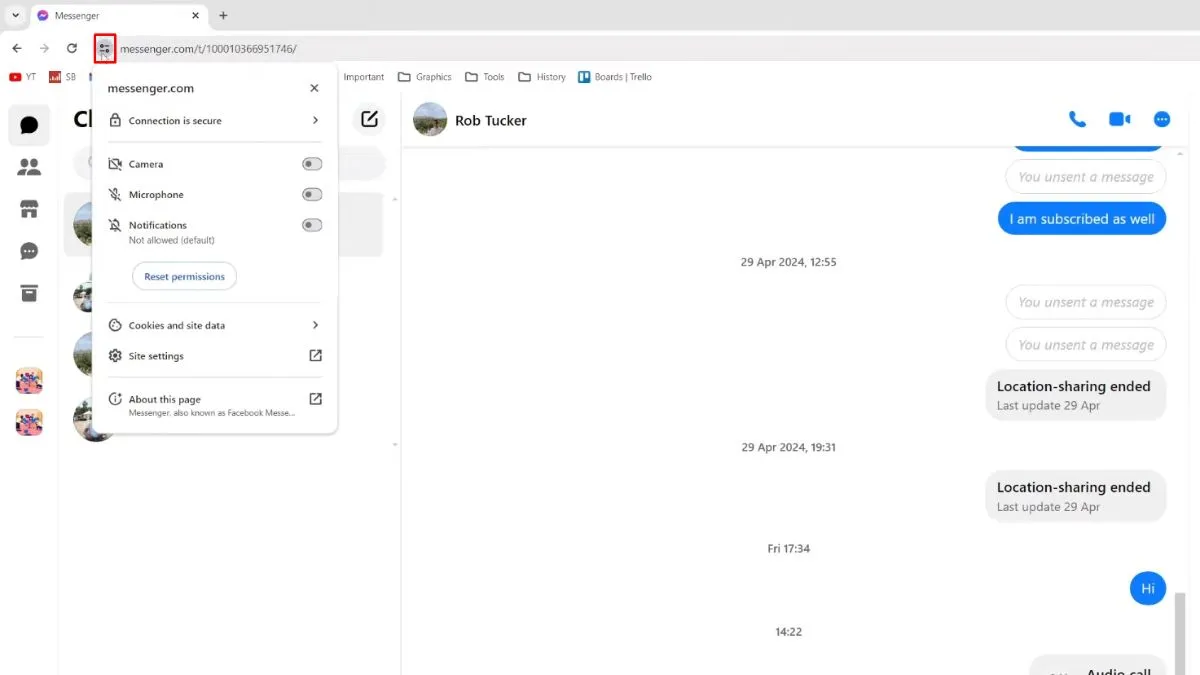Open Marketplace from the Messenger sidebar
Image resolution: width=1200 pixels, height=675 pixels.
point(29,208)
